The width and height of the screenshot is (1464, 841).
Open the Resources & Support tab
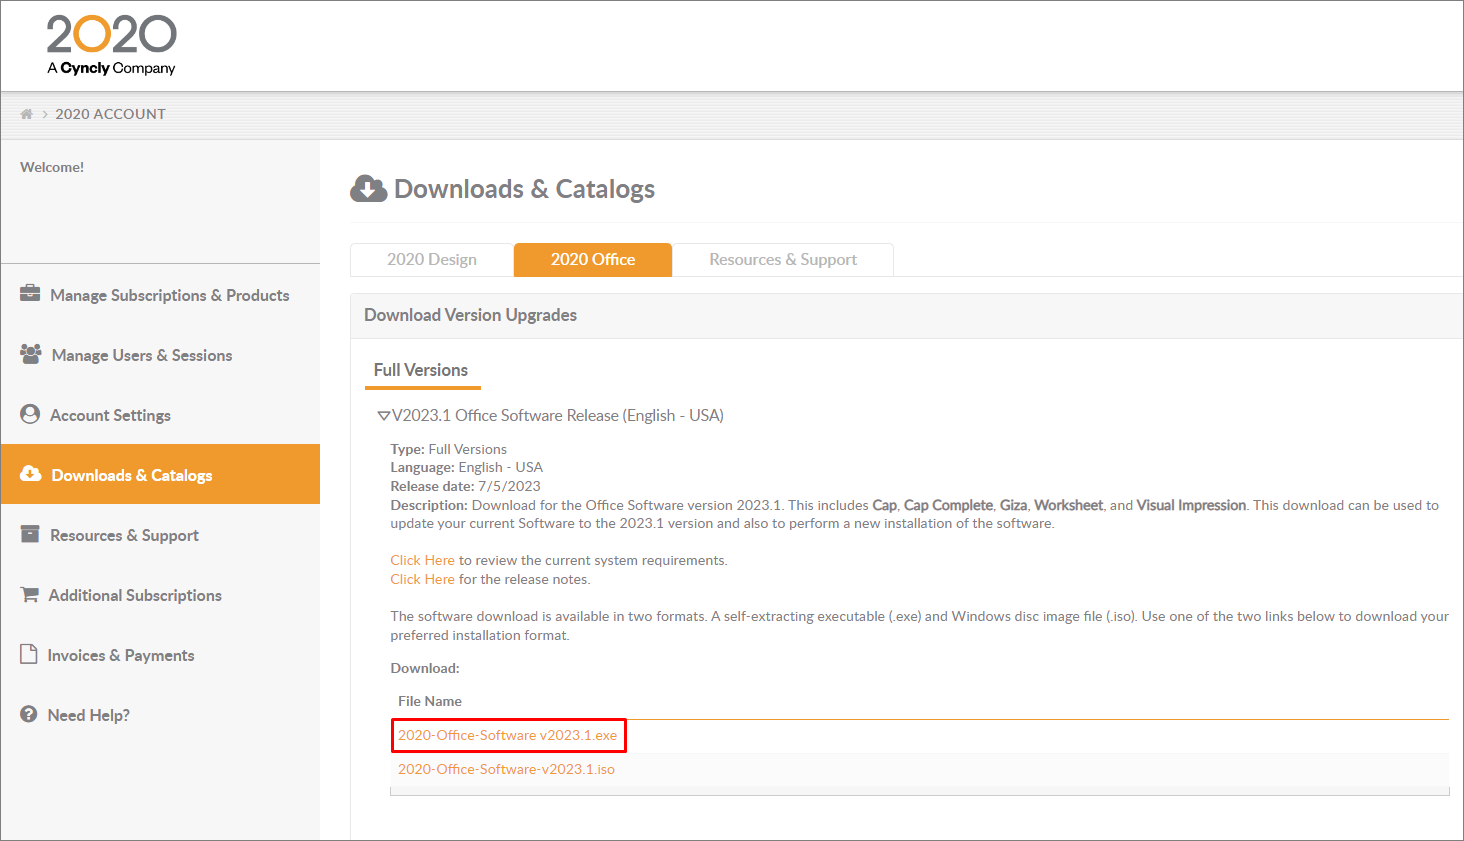pyautogui.click(x=783, y=259)
